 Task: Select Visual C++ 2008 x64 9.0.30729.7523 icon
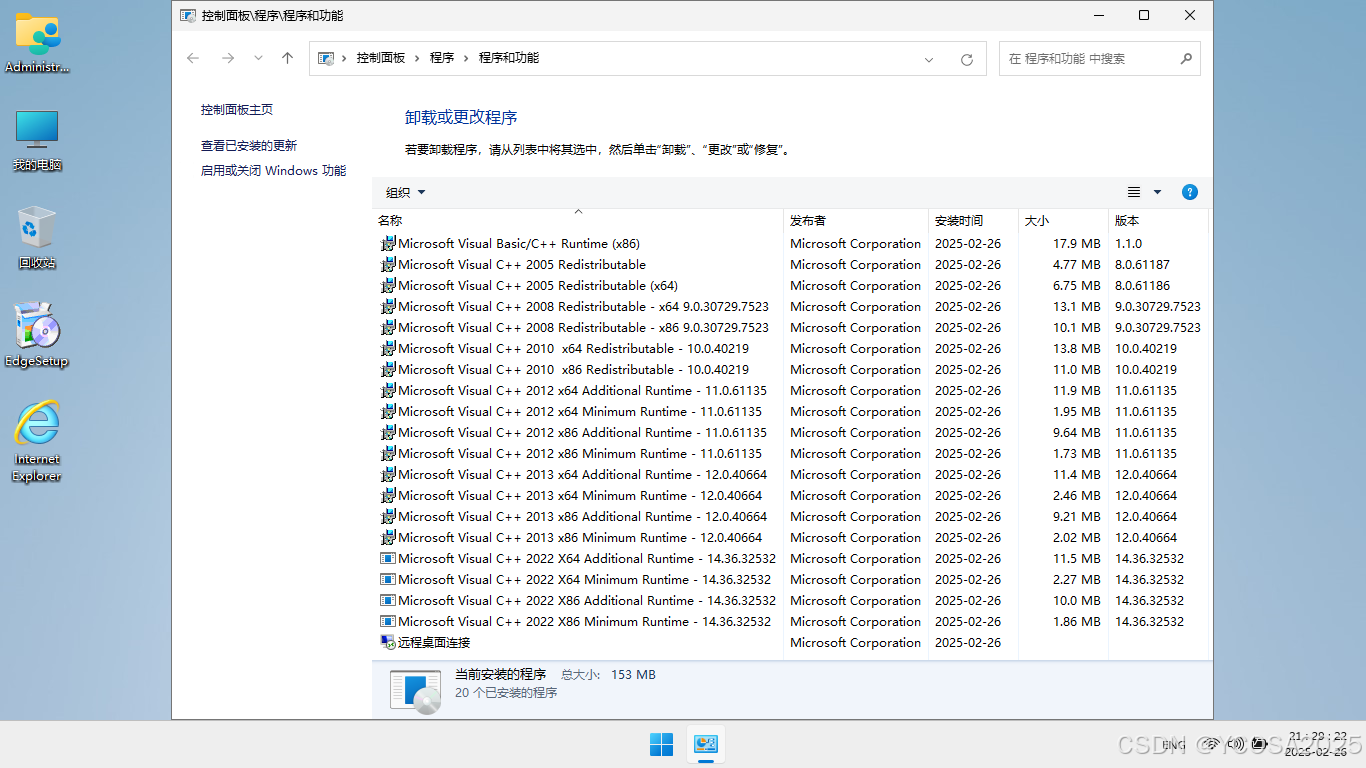(x=388, y=307)
